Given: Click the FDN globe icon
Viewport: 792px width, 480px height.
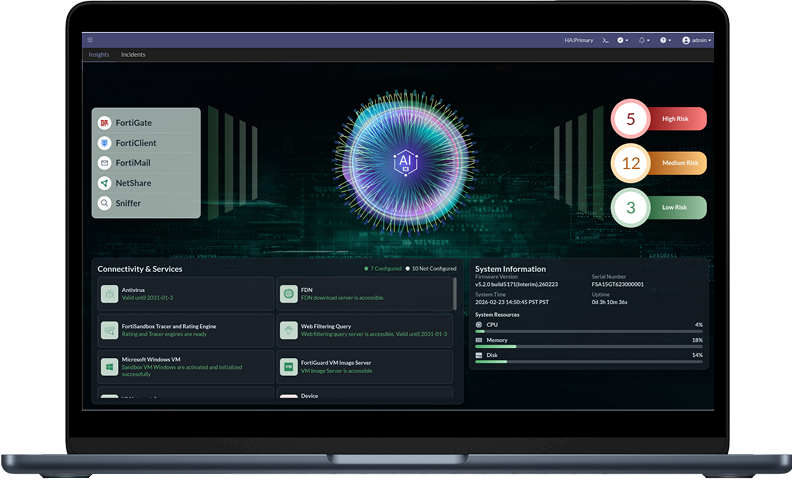Looking at the screenshot, I should (x=288, y=294).
